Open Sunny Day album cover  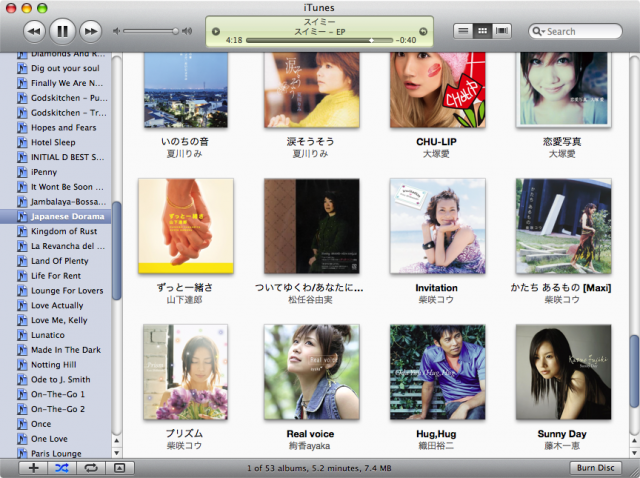click(x=563, y=372)
